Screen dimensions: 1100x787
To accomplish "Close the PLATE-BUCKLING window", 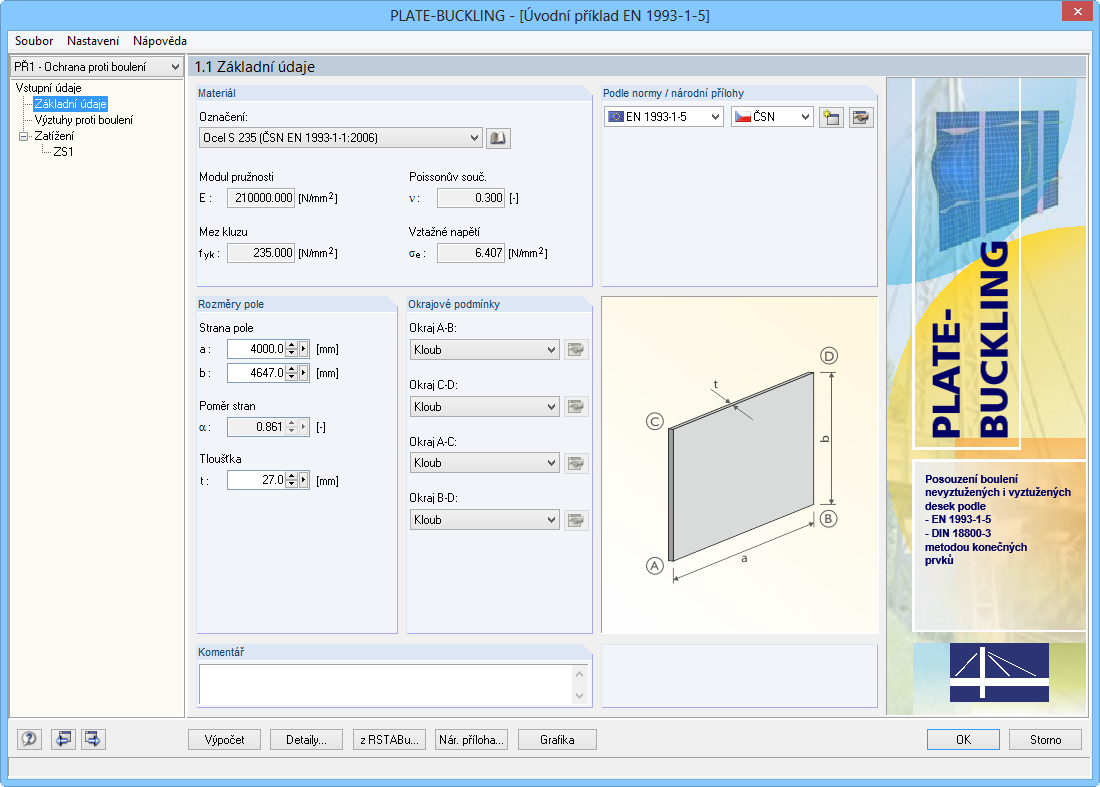I will click(x=1078, y=12).
